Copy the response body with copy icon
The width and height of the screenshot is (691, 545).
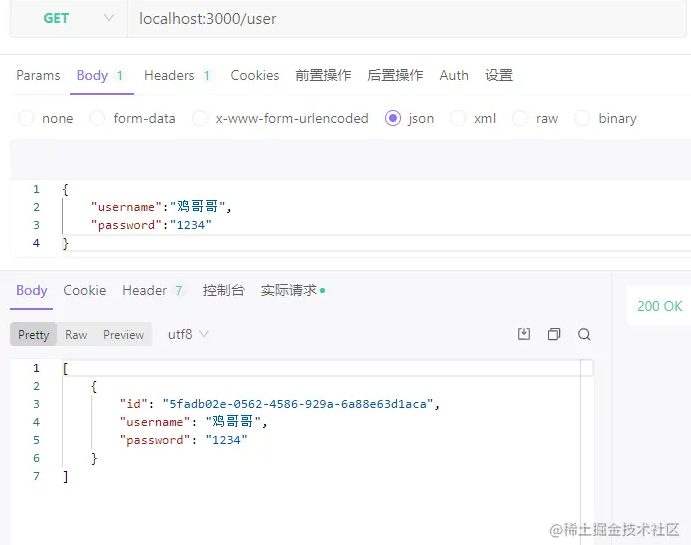tap(554, 334)
